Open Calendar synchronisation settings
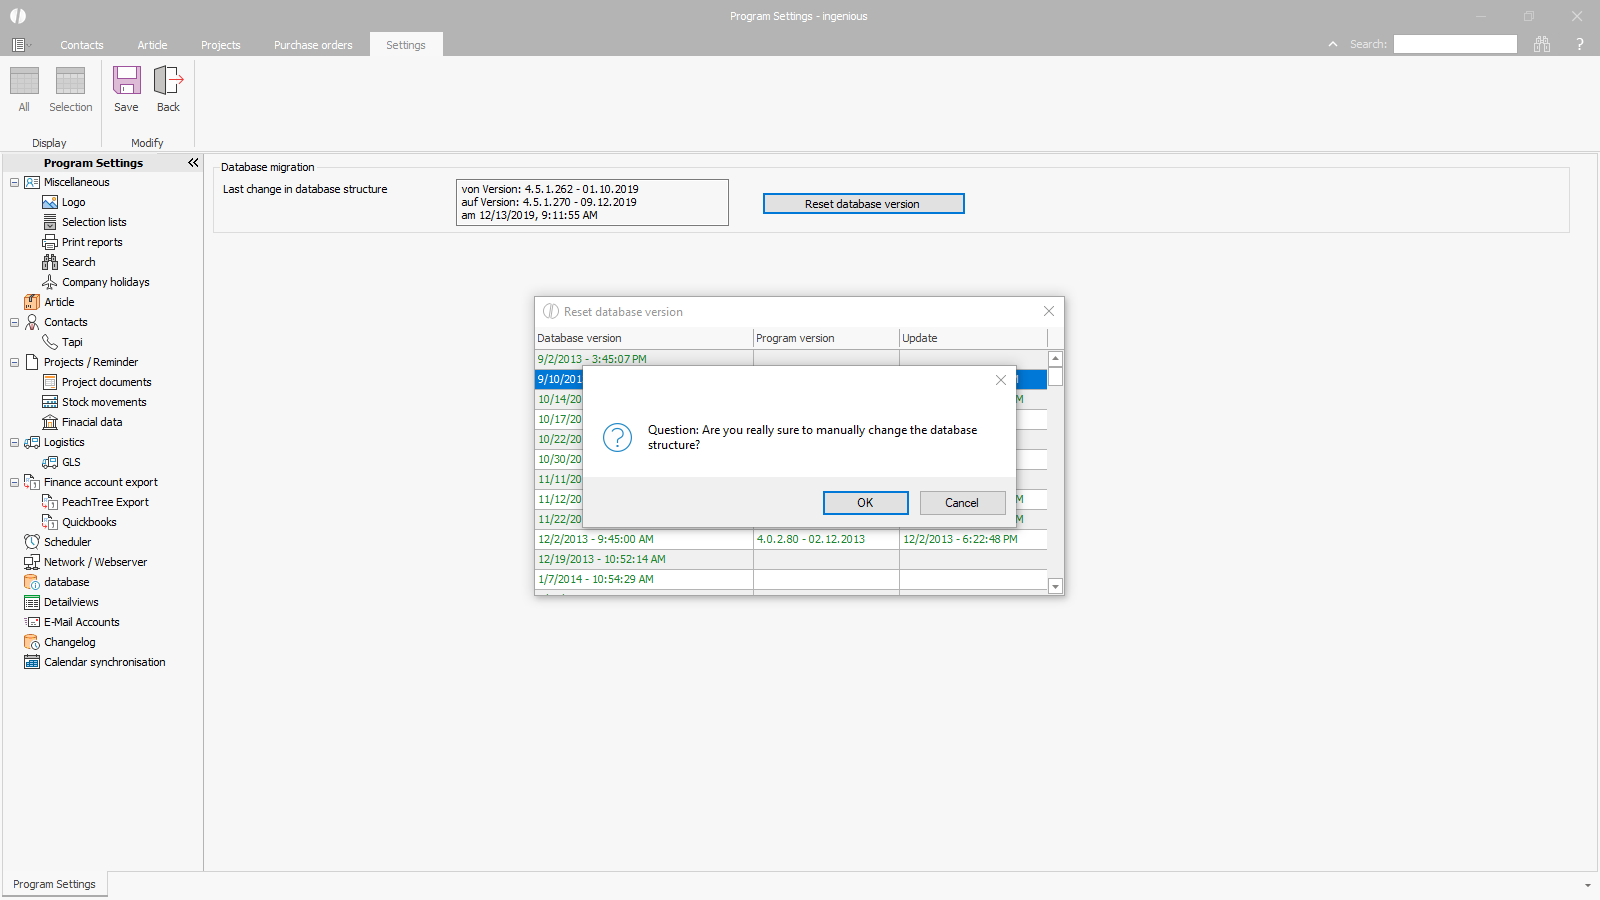Screen dimensions: 1600x900 104,662
